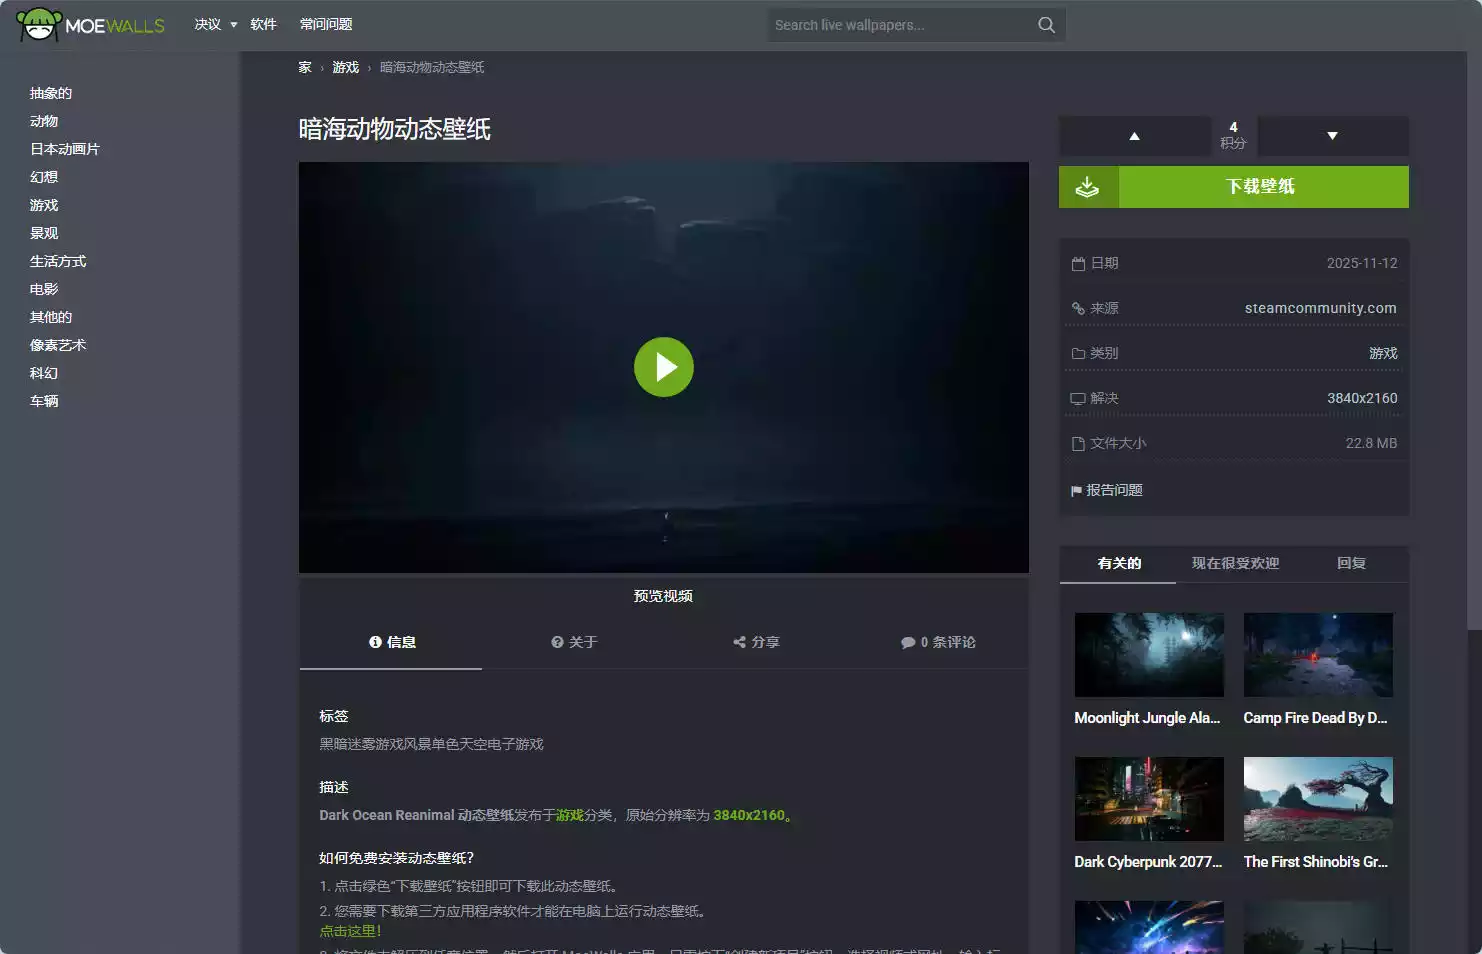The width and height of the screenshot is (1482, 954).
Task: Play the preview video
Action: [664, 367]
